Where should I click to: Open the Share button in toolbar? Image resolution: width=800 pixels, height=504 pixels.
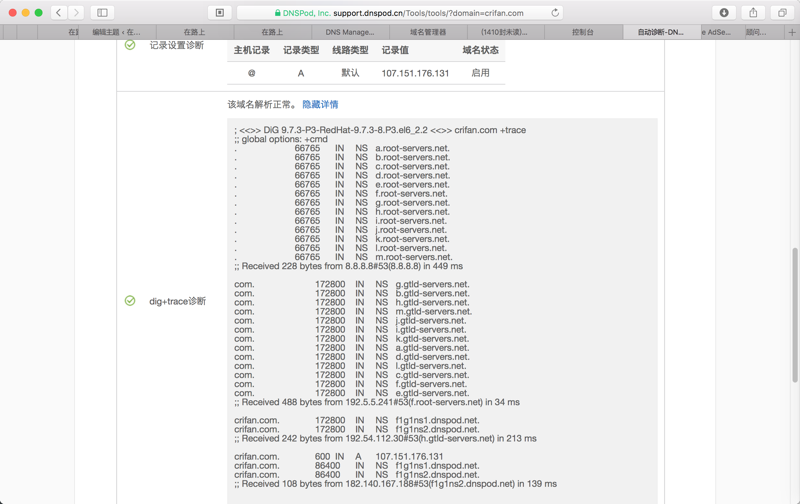(x=753, y=13)
